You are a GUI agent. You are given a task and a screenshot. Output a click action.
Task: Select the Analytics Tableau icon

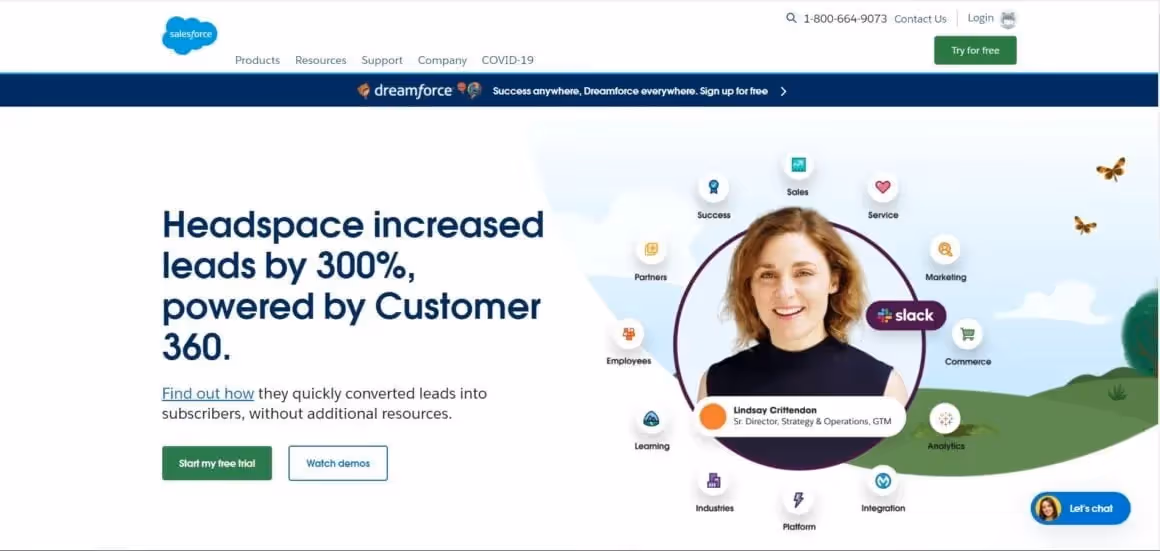945,419
